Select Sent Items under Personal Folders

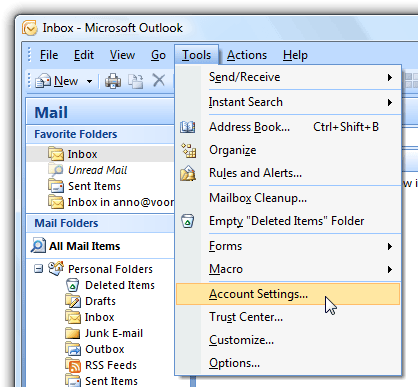pyautogui.click(x=111, y=381)
